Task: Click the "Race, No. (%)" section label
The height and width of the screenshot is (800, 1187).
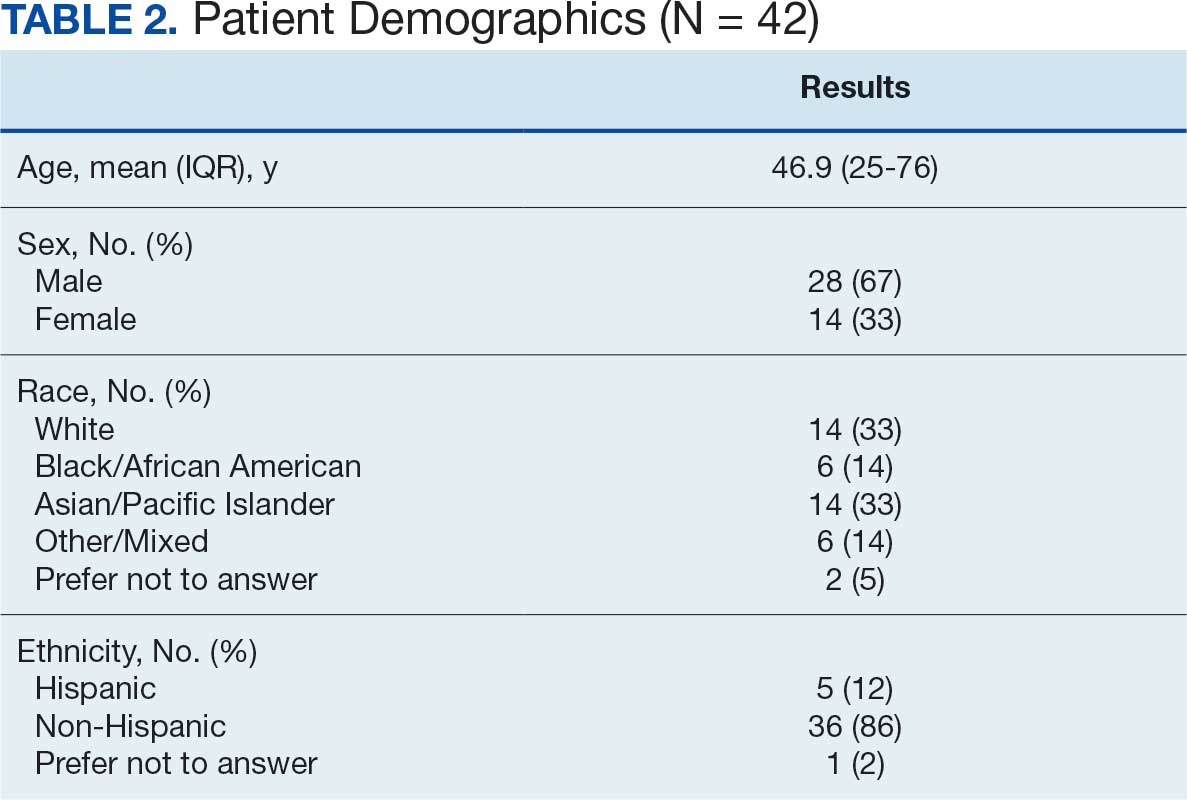Action: pyautogui.click(x=114, y=391)
